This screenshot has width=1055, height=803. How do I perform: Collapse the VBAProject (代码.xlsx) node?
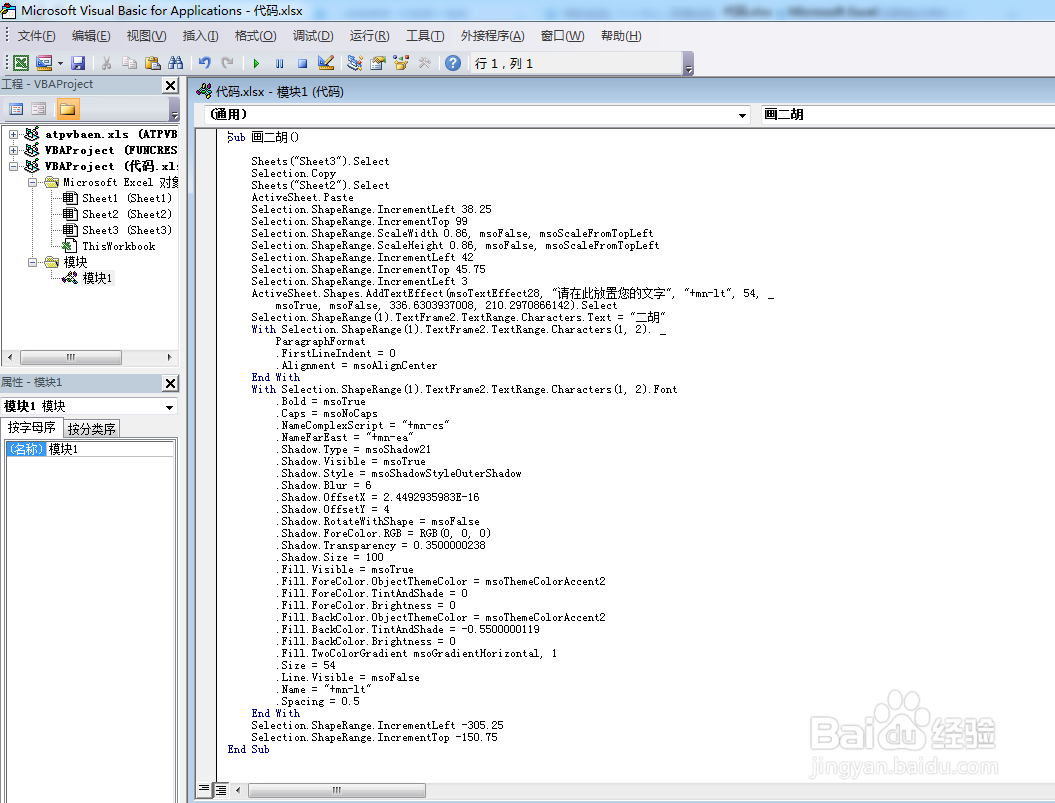(13, 166)
